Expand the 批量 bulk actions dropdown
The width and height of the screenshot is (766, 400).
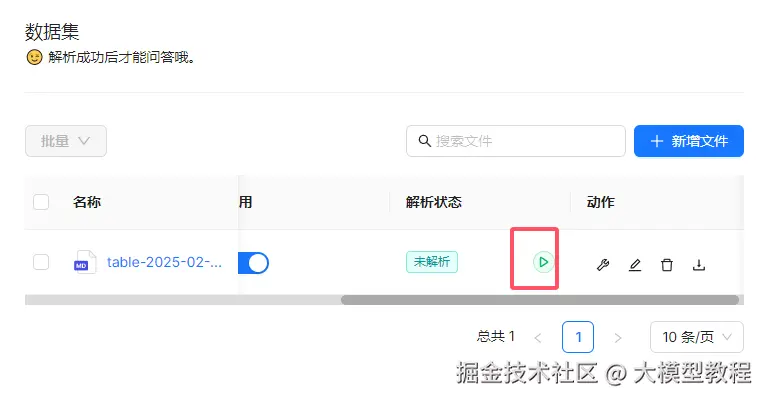66,141
